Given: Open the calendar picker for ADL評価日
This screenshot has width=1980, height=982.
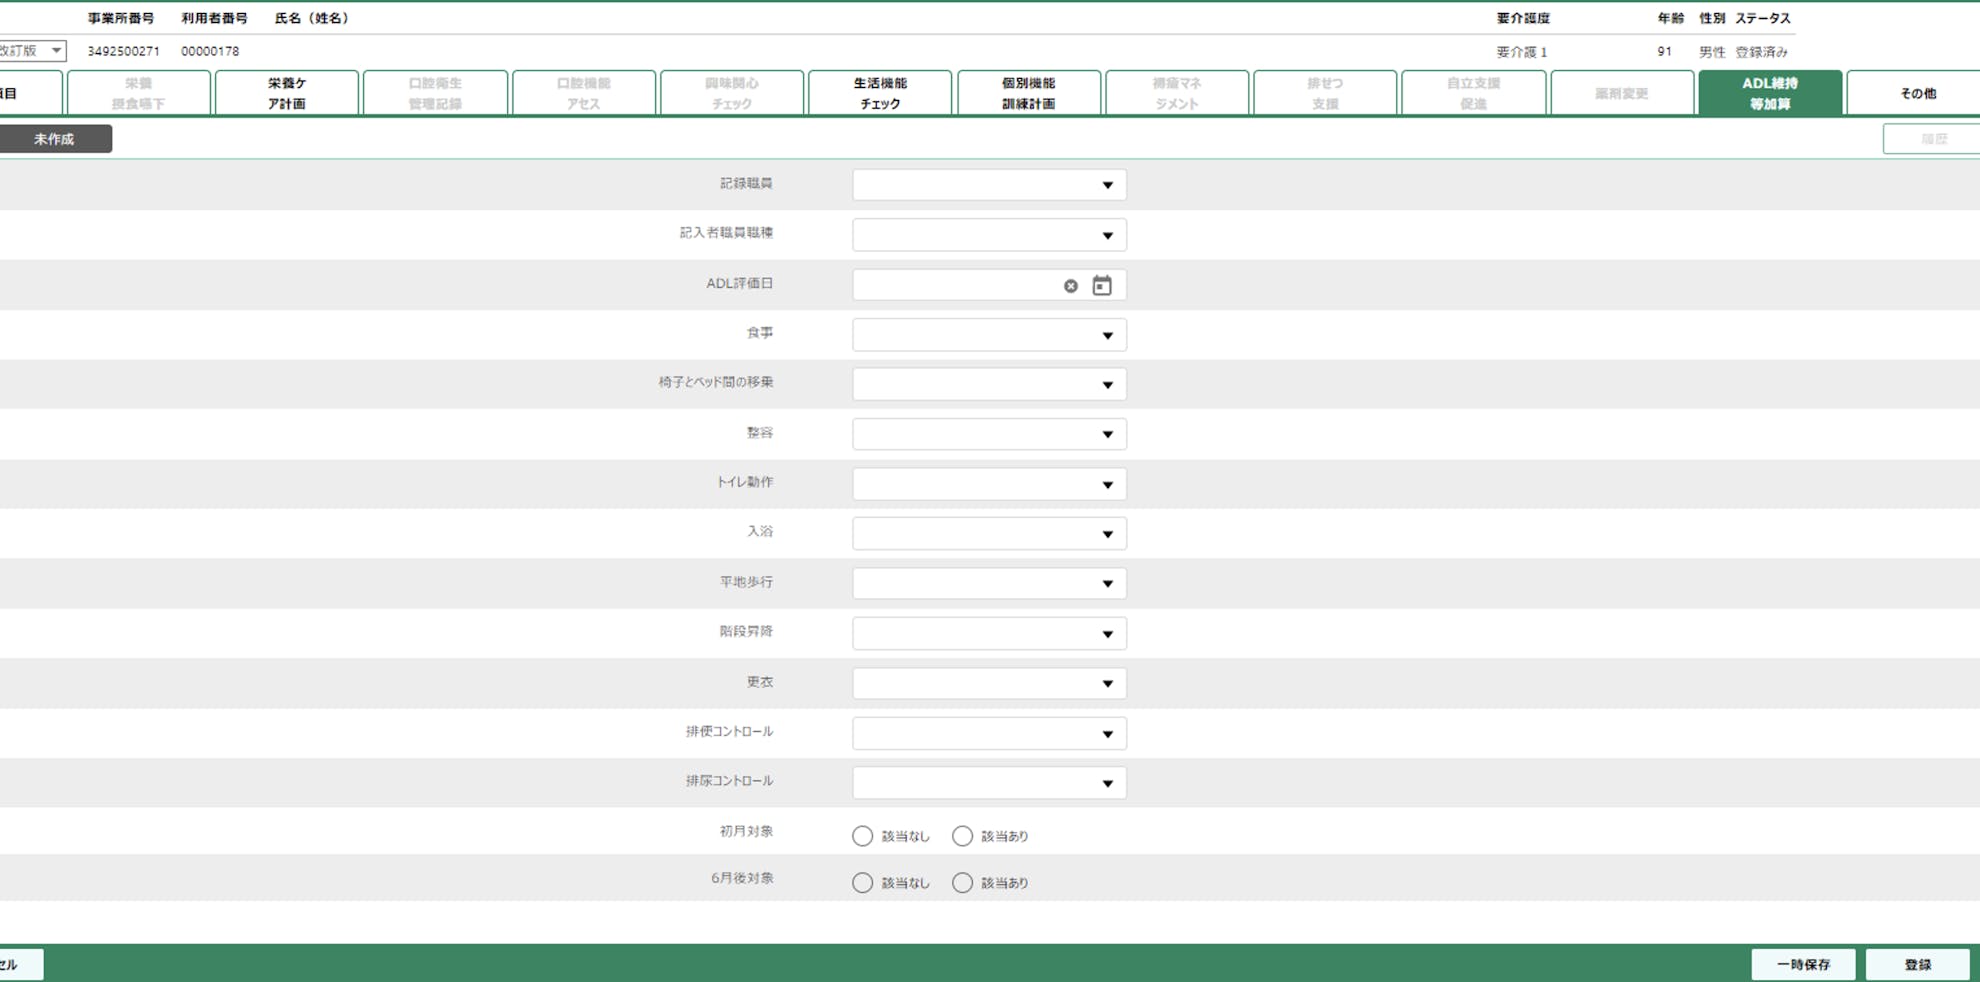Looking at the screenshot, I should (1101, 286).
